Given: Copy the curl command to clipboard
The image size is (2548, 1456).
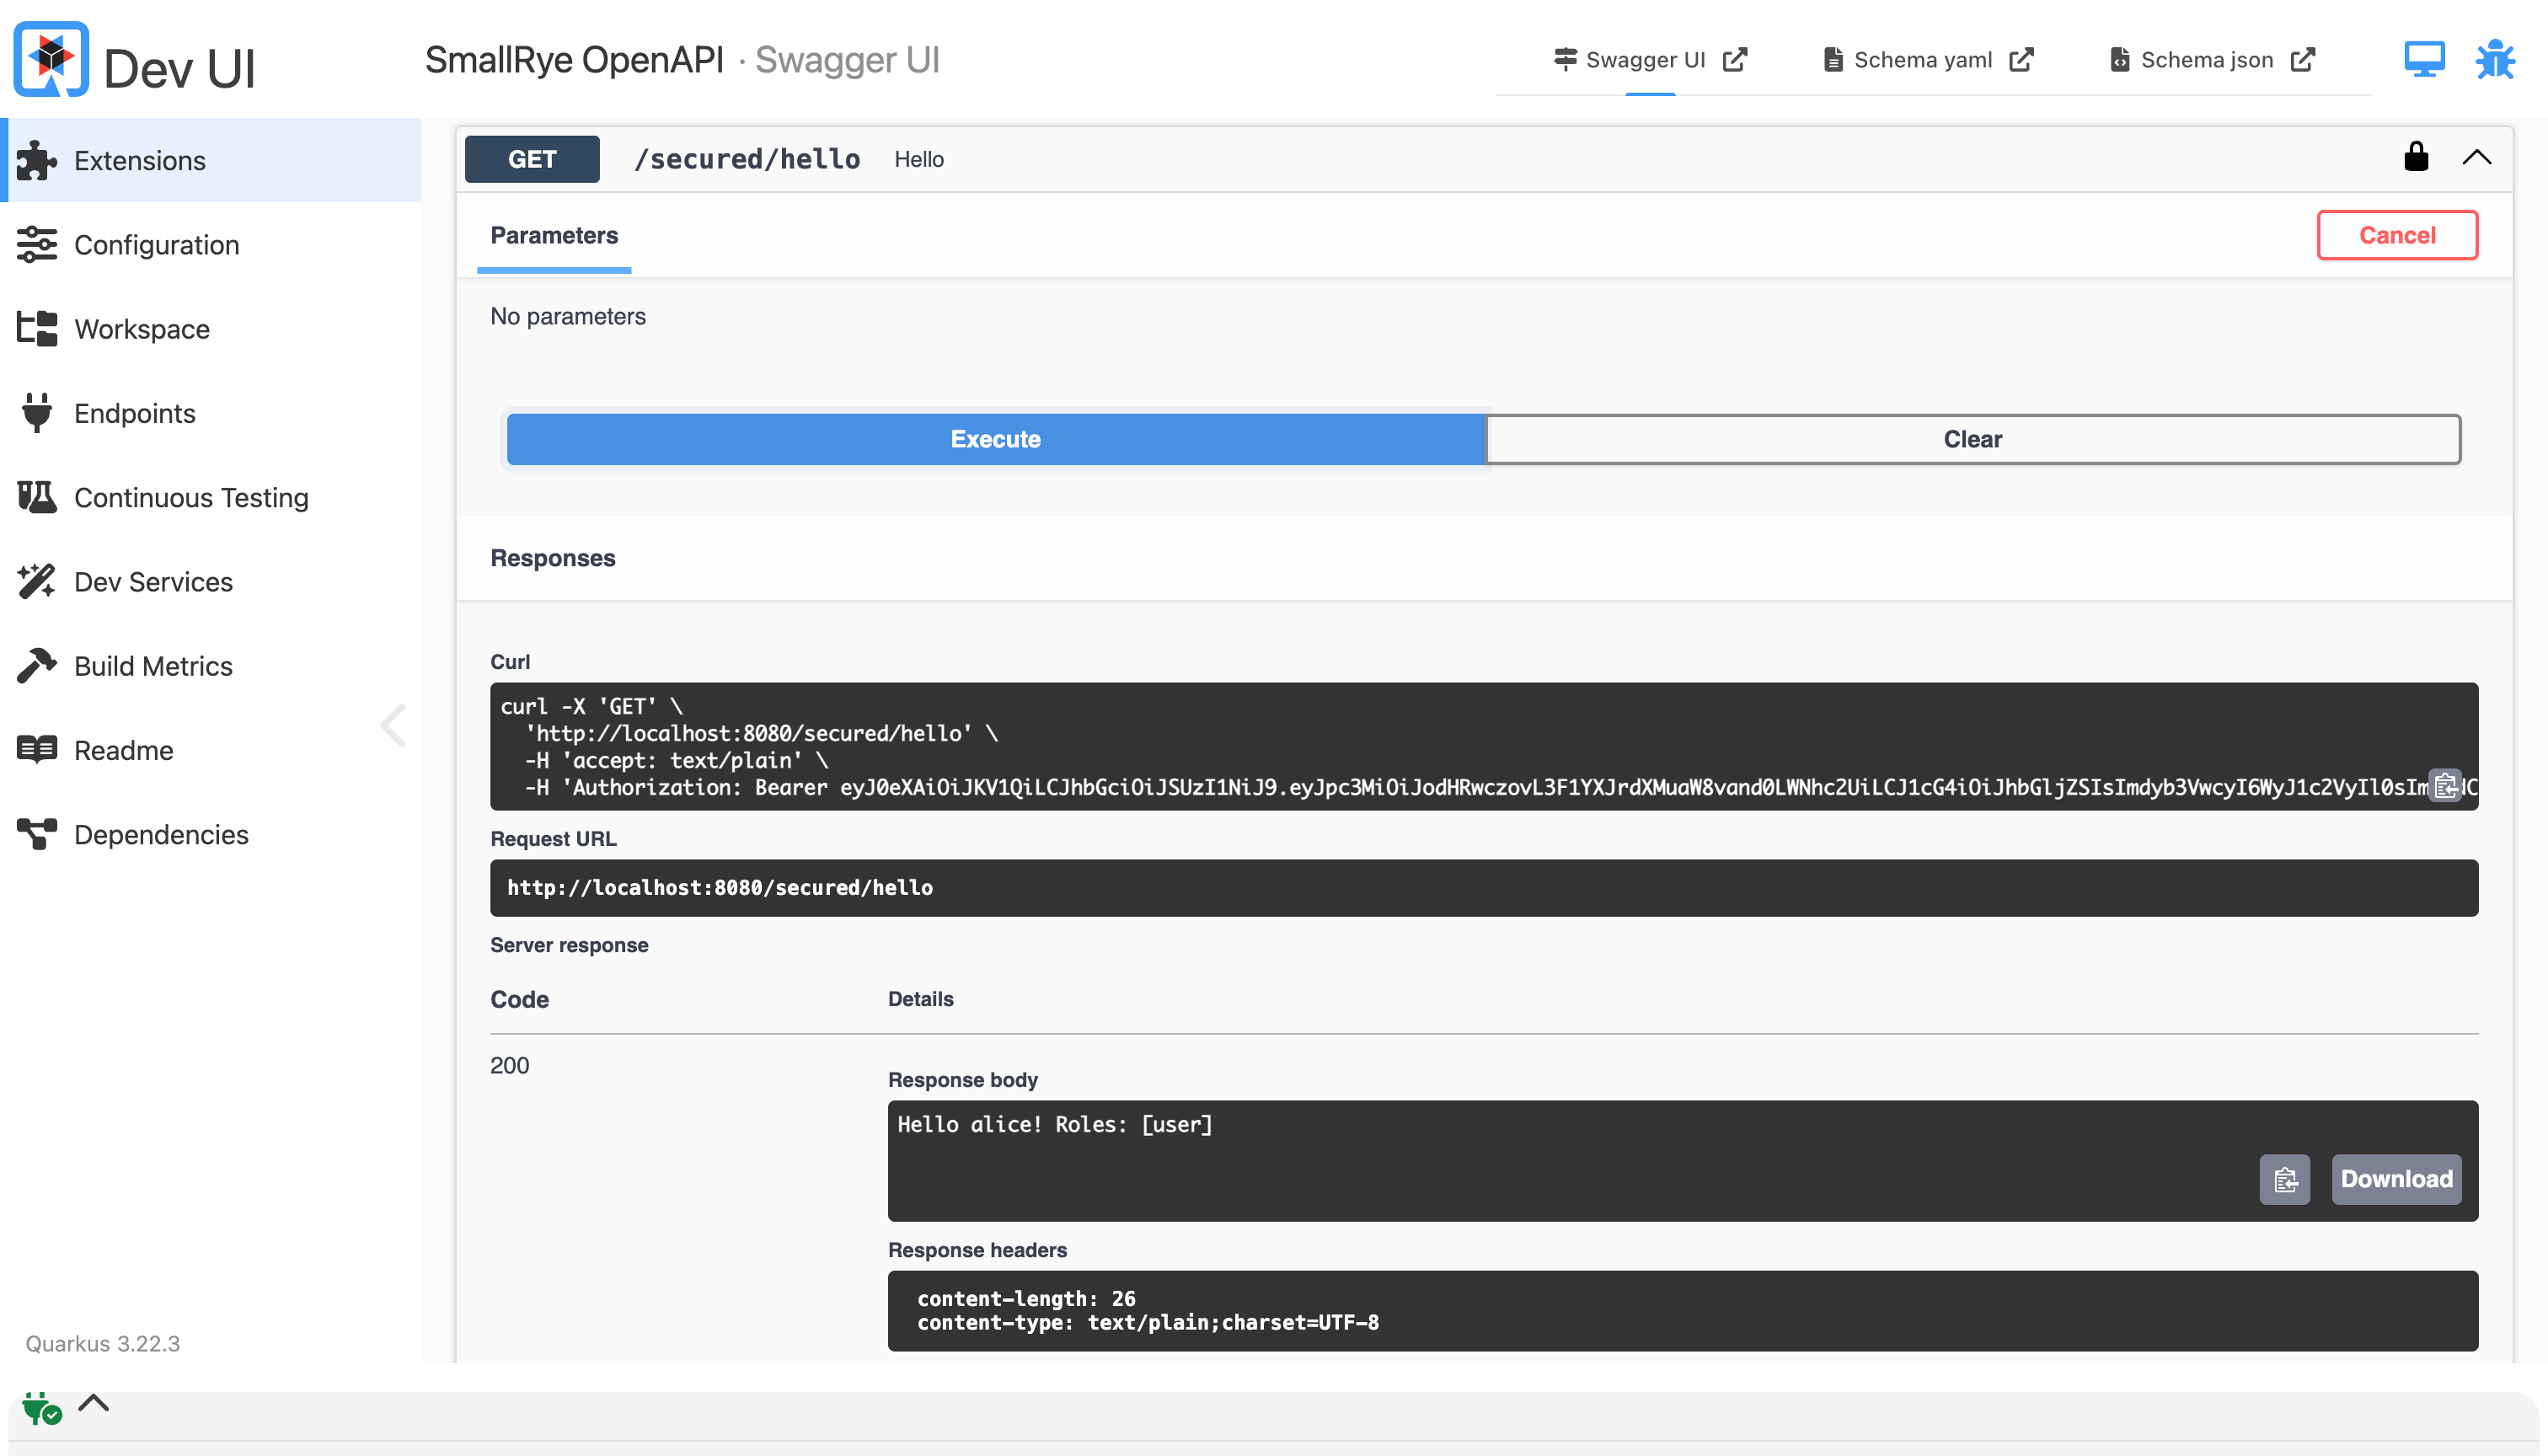Looking at the screenshot, I should [2445, 786].
